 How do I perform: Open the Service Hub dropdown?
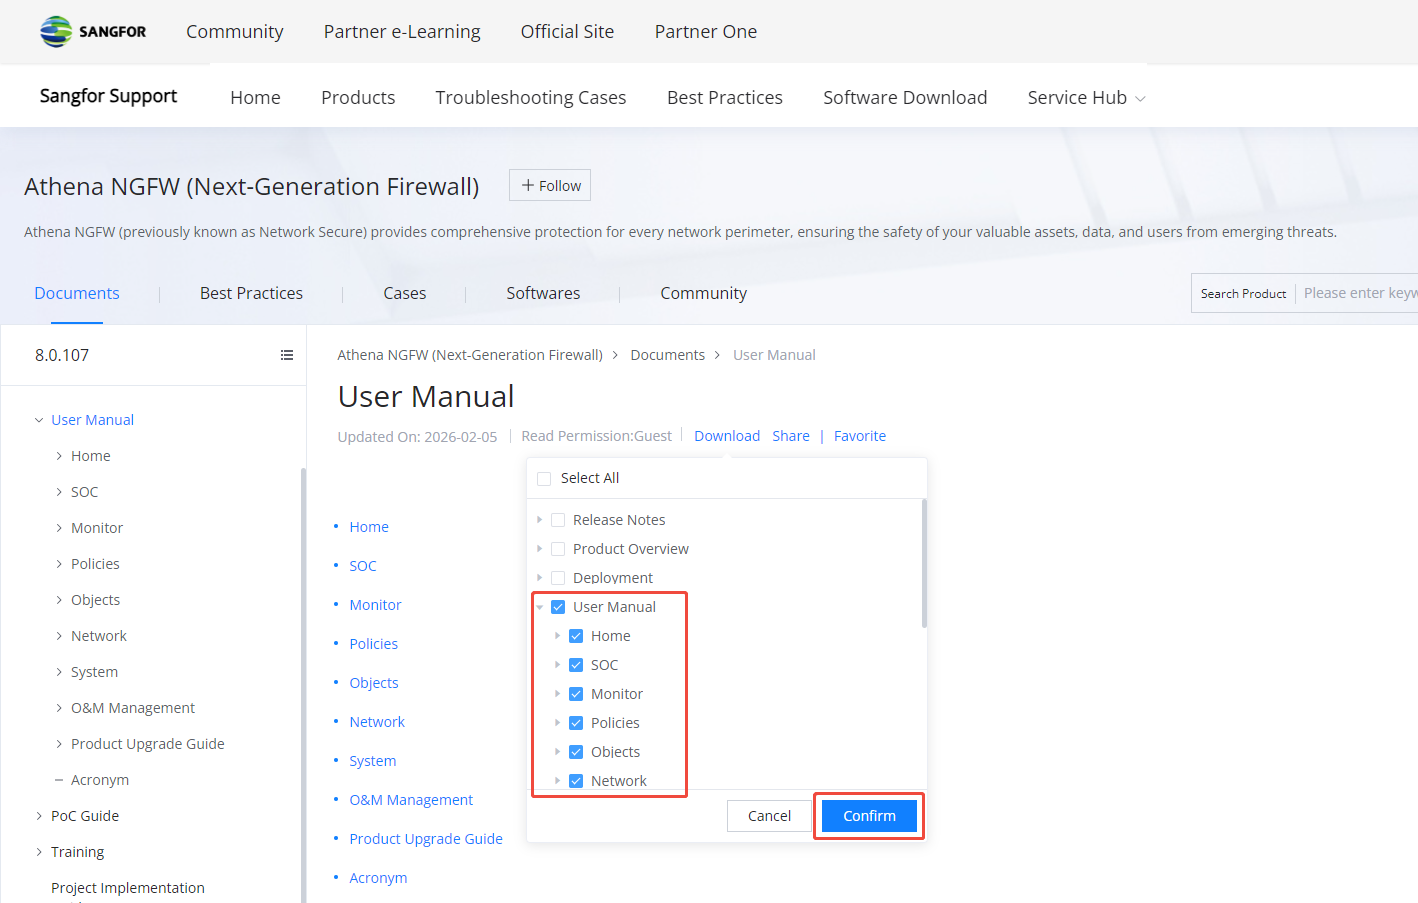click(1086, 97)
